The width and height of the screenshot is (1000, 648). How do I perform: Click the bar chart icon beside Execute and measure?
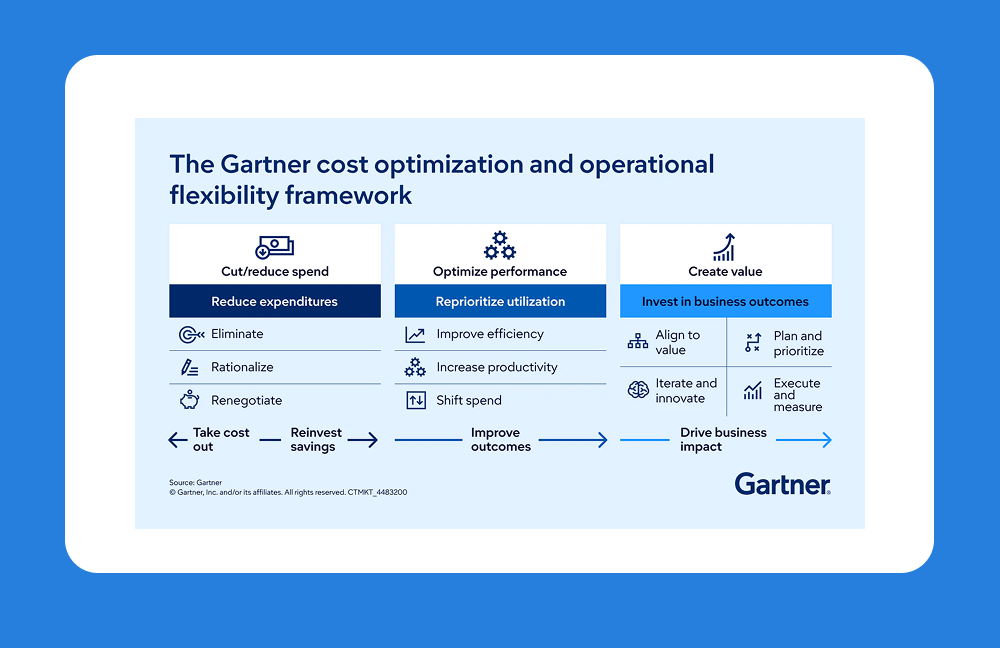tap(753, 390)
